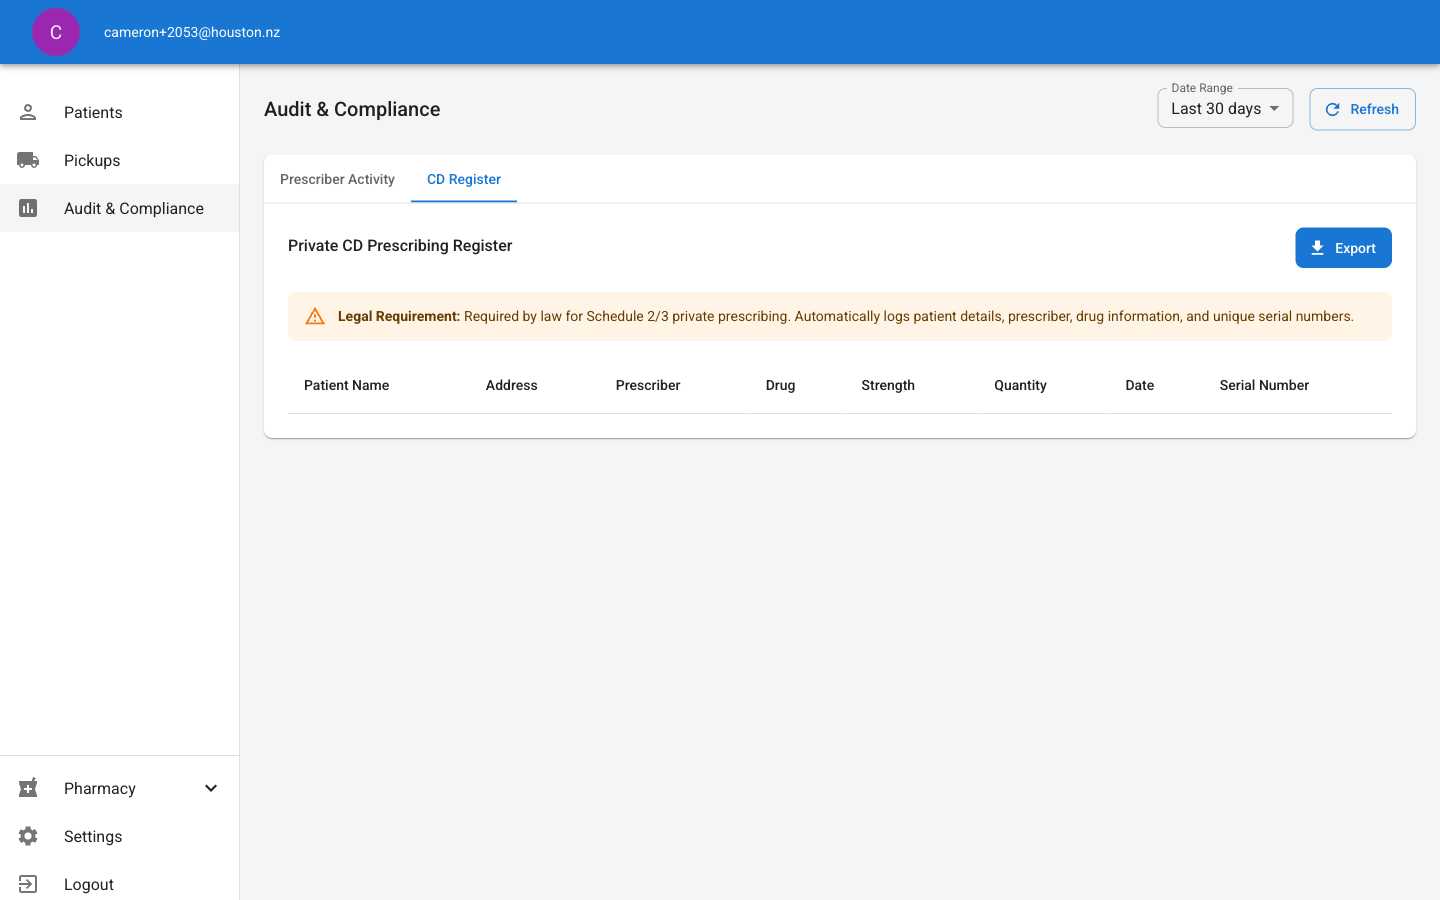Click the Logout exit icon
The width and height of the screenshot is (1440, 900).
[x=28, y=884]
